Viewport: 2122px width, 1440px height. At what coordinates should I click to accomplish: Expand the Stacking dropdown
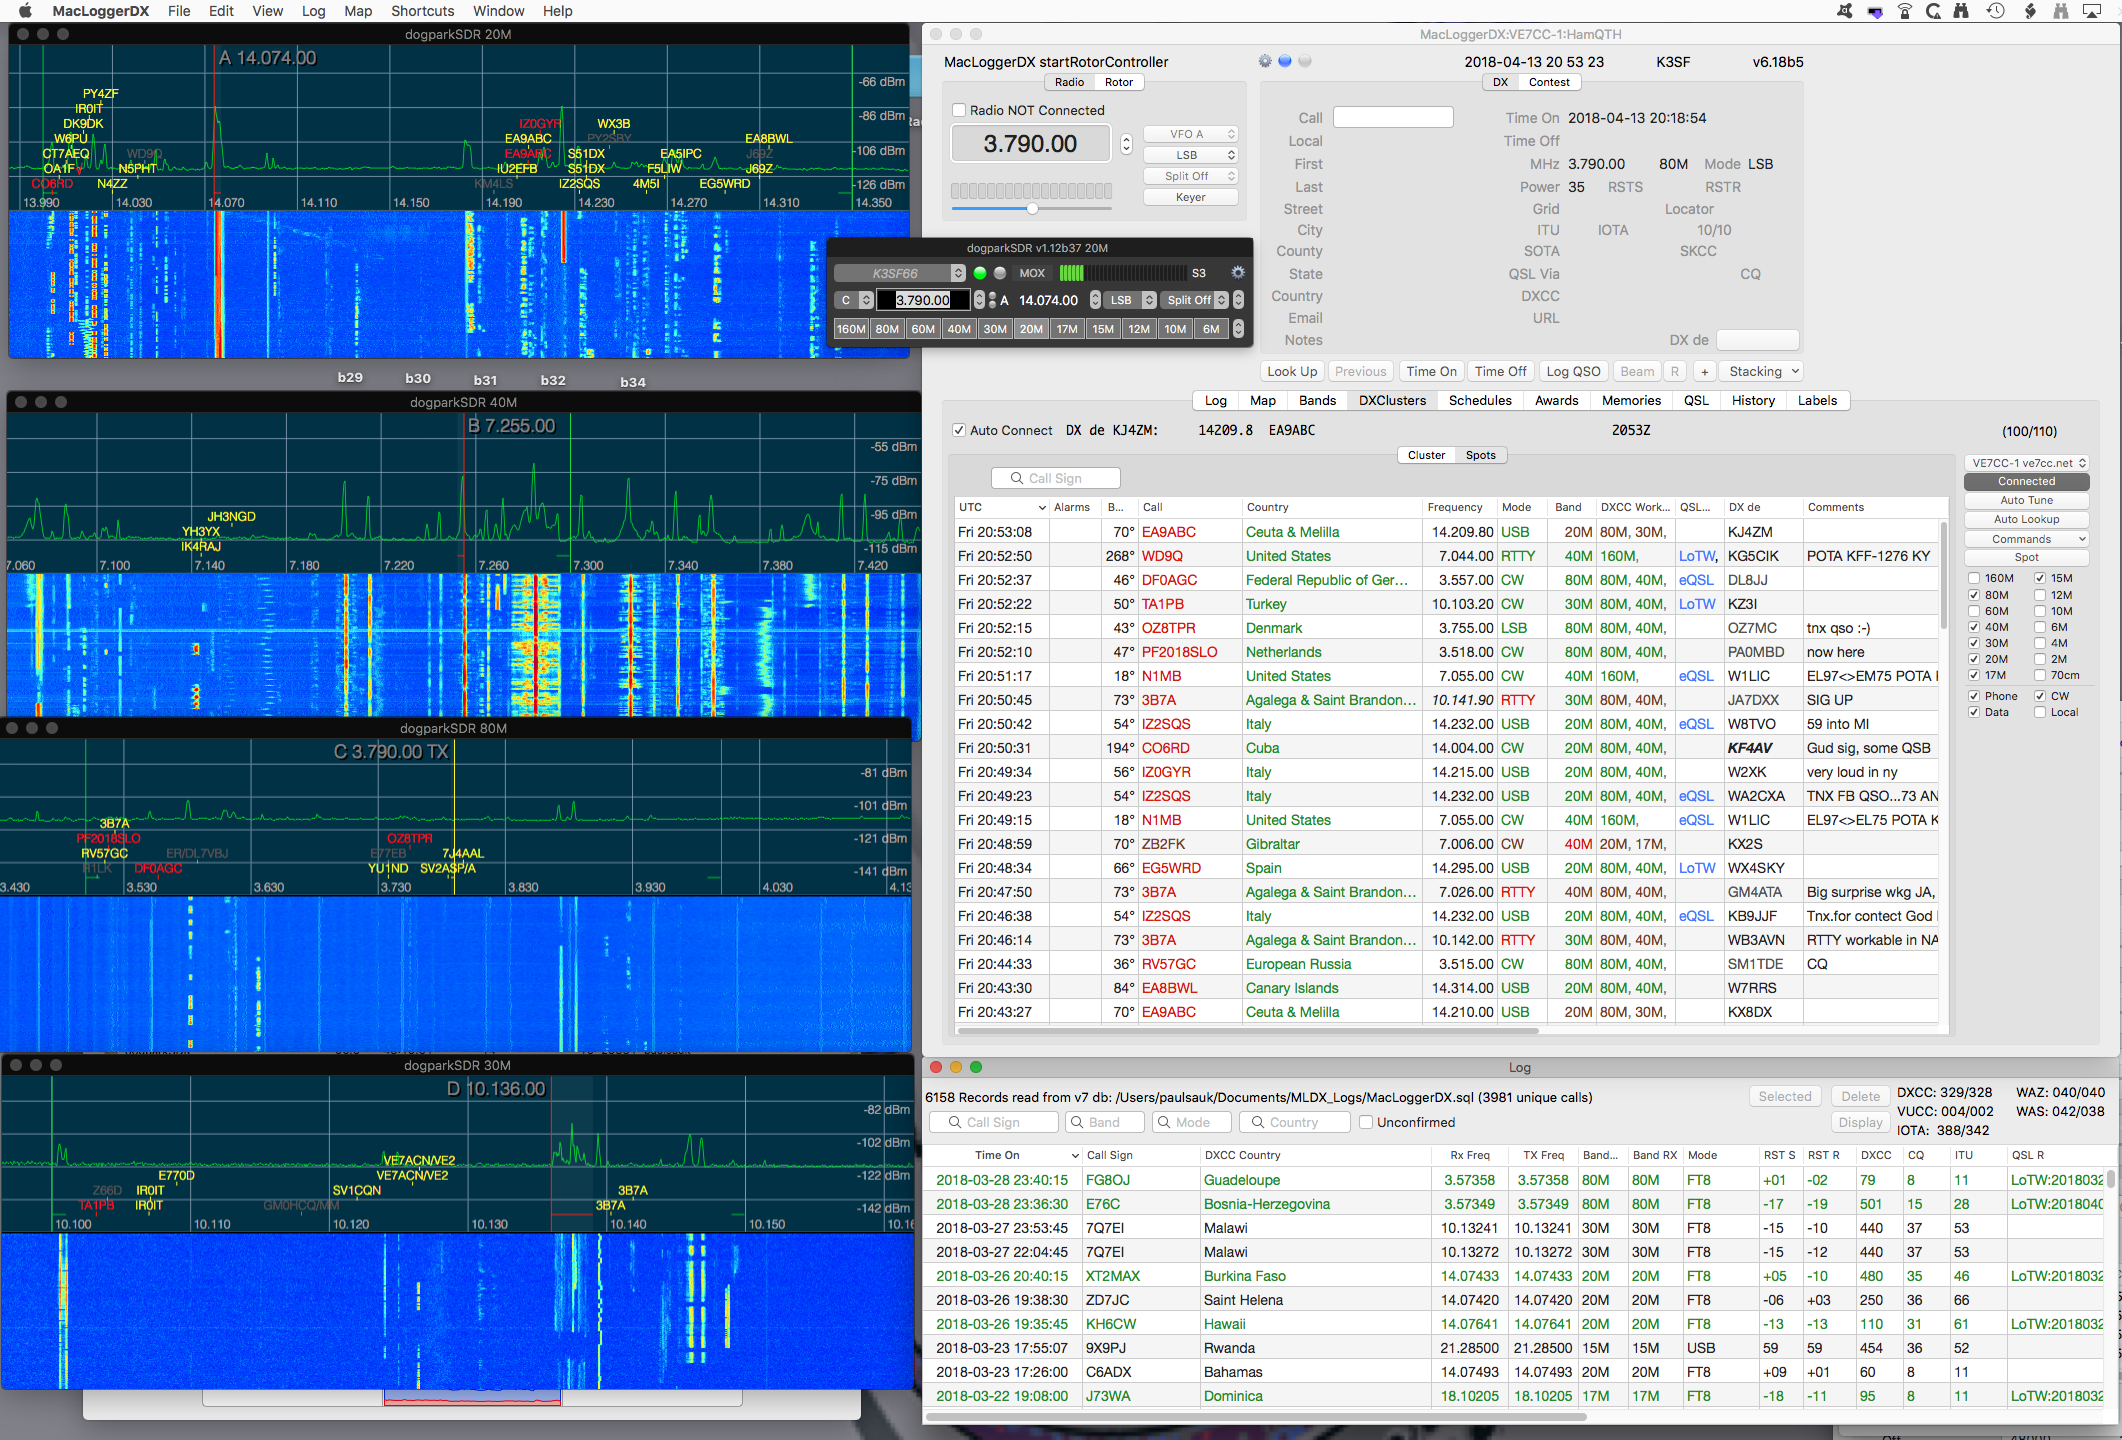click(x=1763, y=371)
